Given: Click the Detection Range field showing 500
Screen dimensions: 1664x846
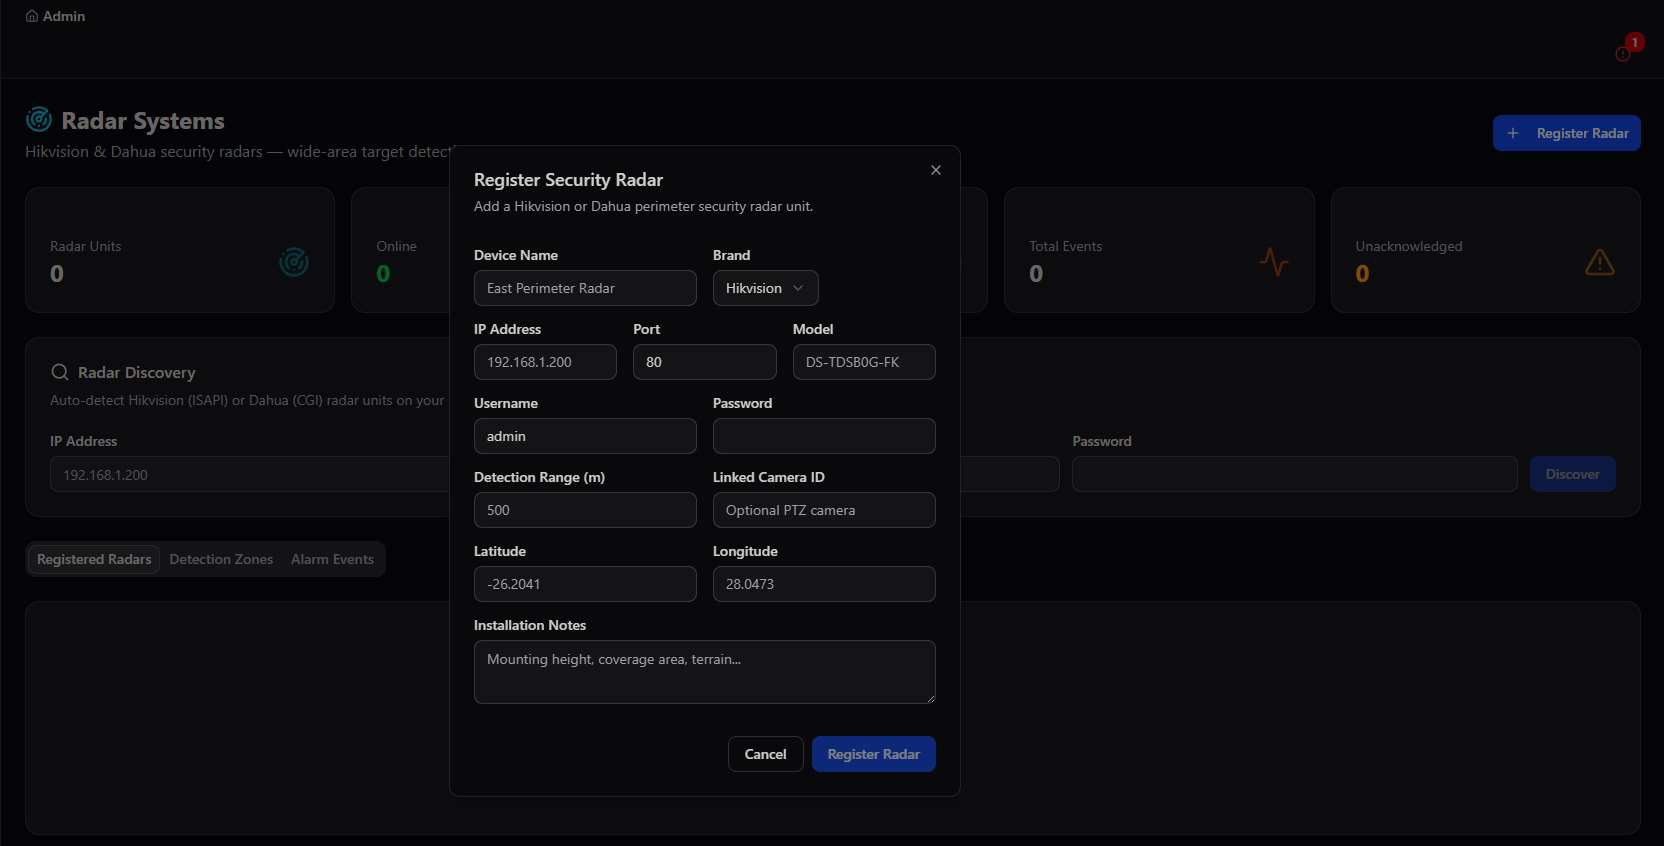Looking at the screenshot, I should [x=585, y=510].
